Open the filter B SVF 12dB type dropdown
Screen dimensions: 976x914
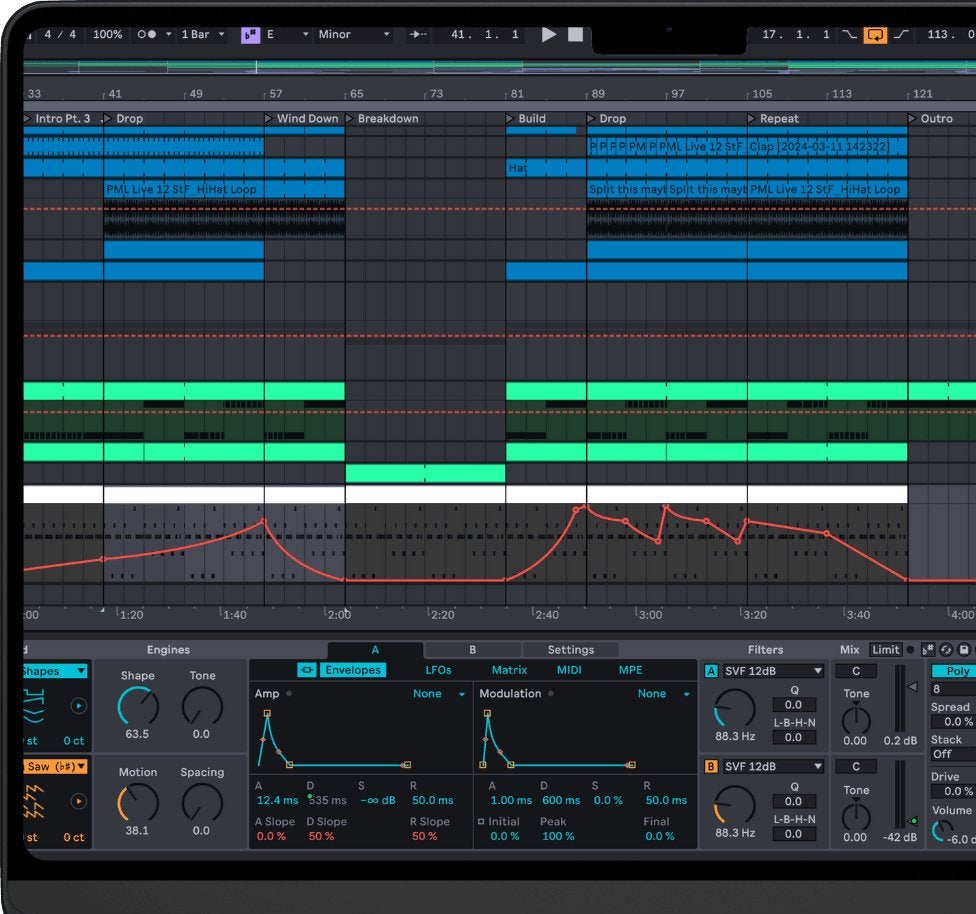[x=773, y=766]
